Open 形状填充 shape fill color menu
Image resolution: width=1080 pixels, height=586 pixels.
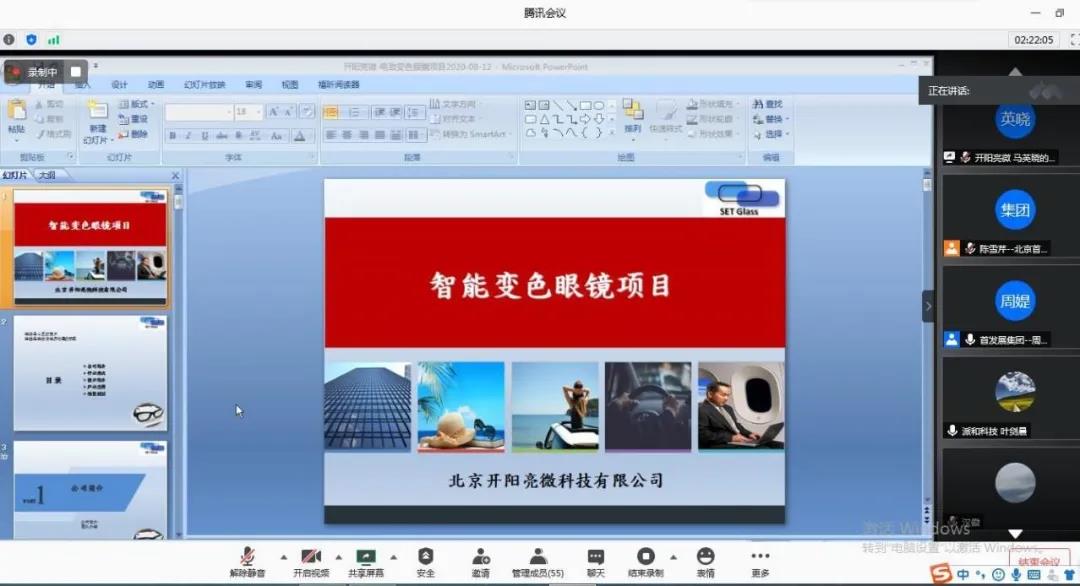[x=712, y=104]
